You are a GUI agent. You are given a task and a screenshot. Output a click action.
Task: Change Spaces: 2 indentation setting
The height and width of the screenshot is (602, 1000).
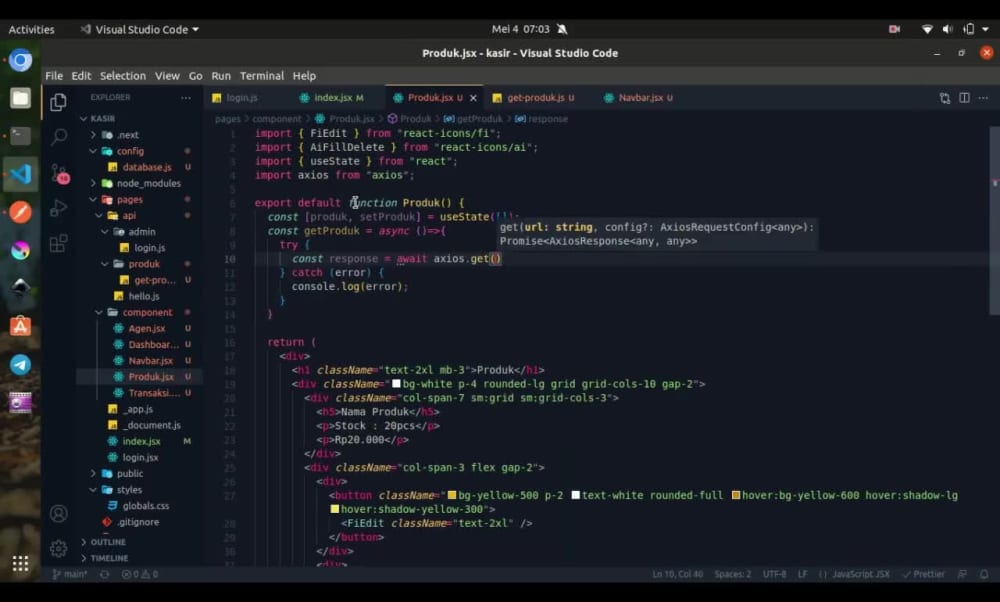[x=732, y=574]
